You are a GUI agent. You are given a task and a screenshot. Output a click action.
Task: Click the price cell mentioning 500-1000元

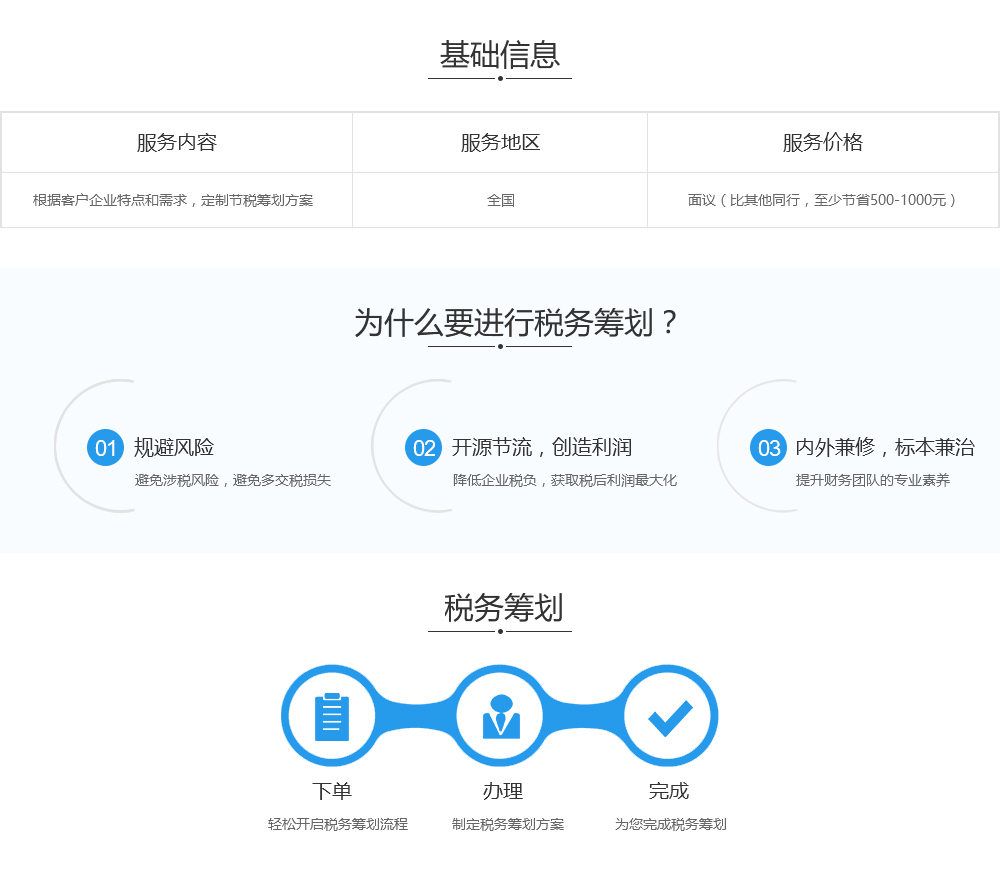pyautogui.click(x=823, y=200)
